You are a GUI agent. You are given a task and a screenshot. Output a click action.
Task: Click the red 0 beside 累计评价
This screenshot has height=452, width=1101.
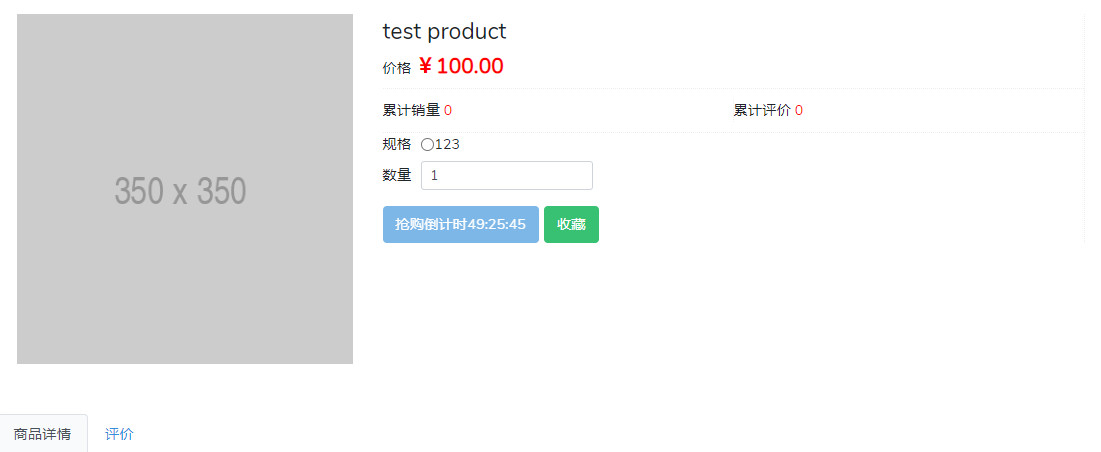click(799, 110)
